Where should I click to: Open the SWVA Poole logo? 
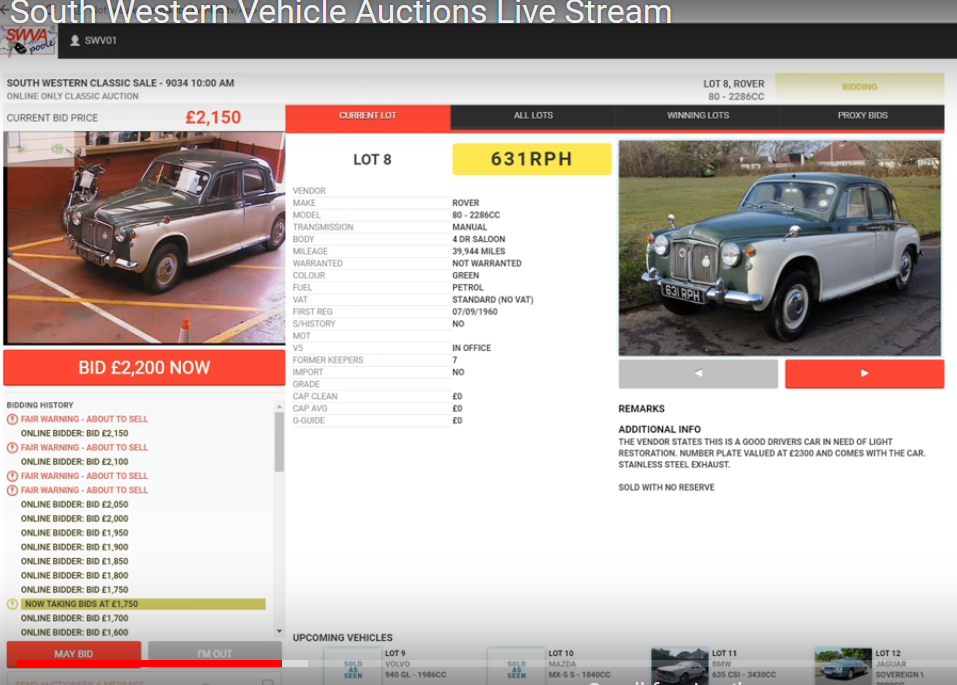click(x=29, y=41)
